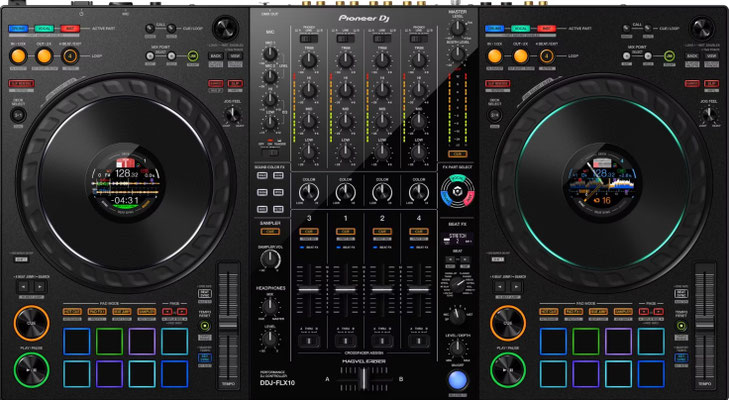Click the crossfader between A and B
Screen dimensions: 729x400
pos(364,379)
